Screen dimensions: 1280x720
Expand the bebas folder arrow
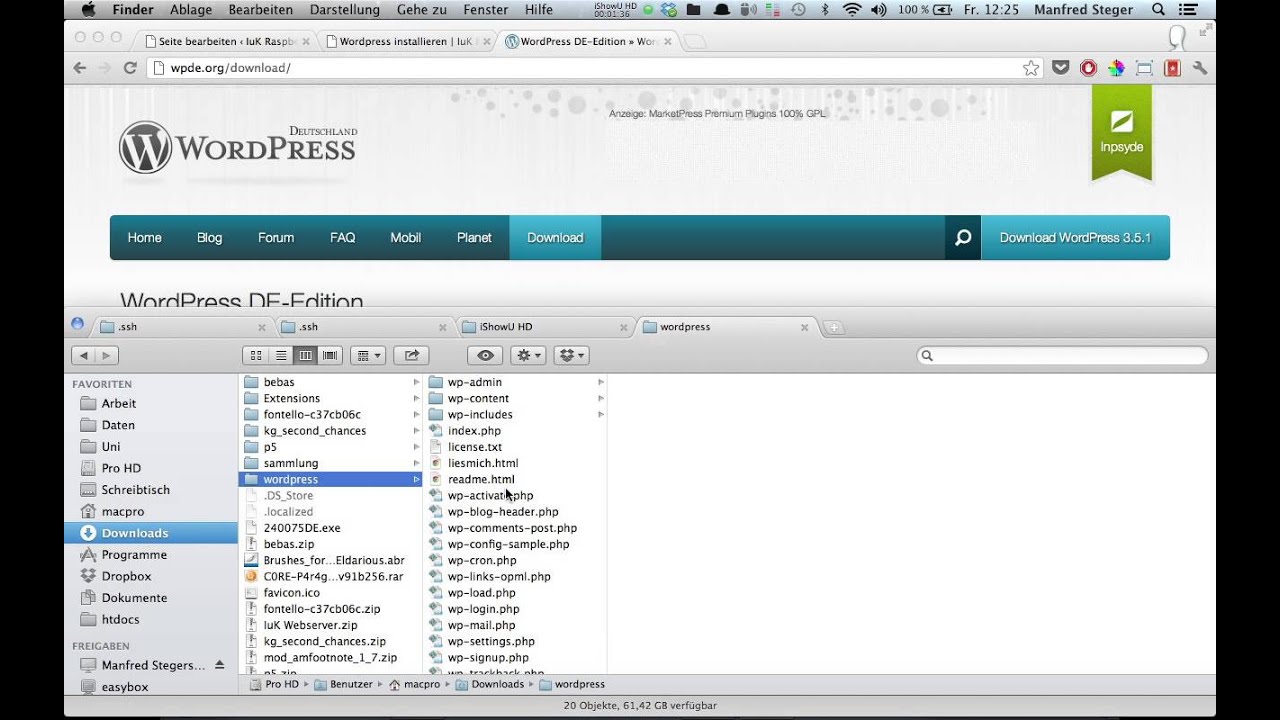(x=416, y=382)
